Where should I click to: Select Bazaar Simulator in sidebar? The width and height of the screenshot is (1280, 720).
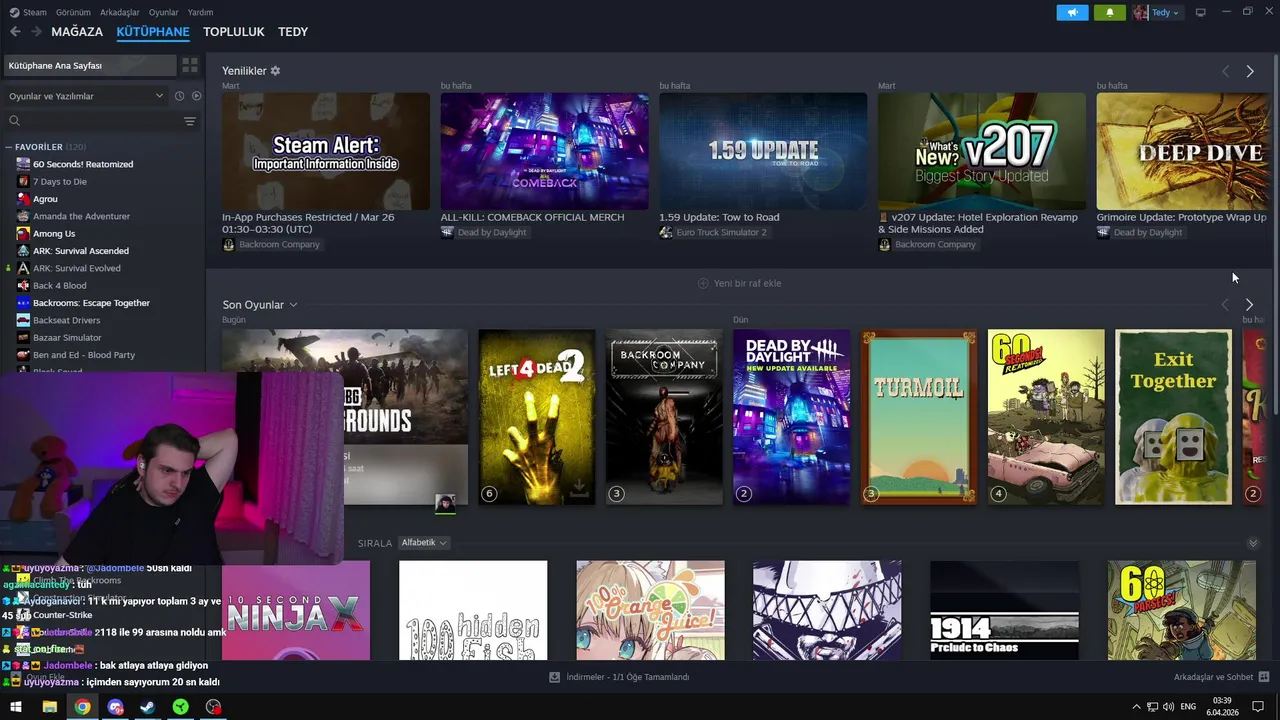pos(67,338)
